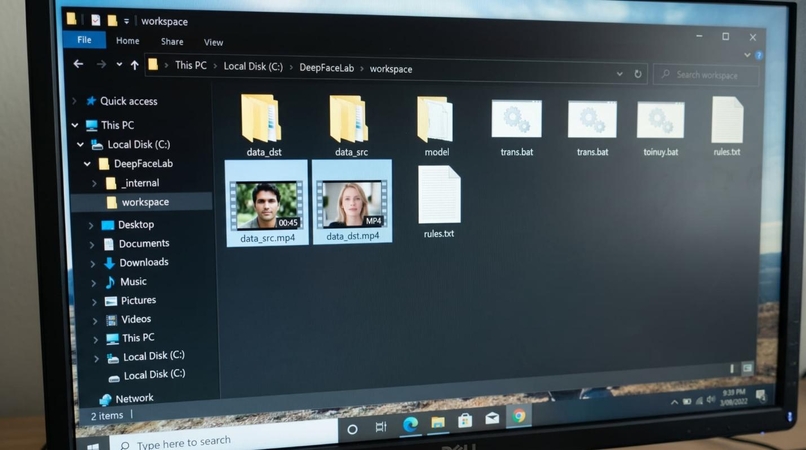
Task: Select the data_src.mp4 video thumbnail
Action: [x=267, y=203]
